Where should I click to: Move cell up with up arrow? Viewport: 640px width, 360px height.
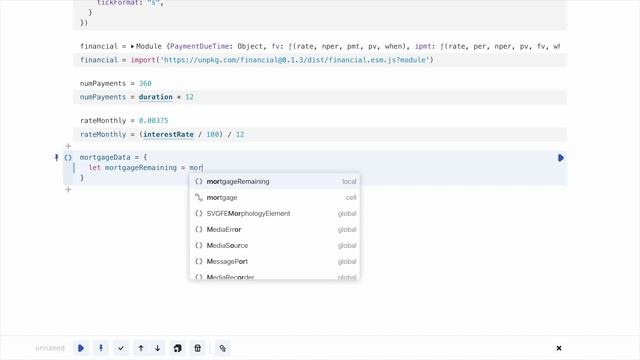141,348
